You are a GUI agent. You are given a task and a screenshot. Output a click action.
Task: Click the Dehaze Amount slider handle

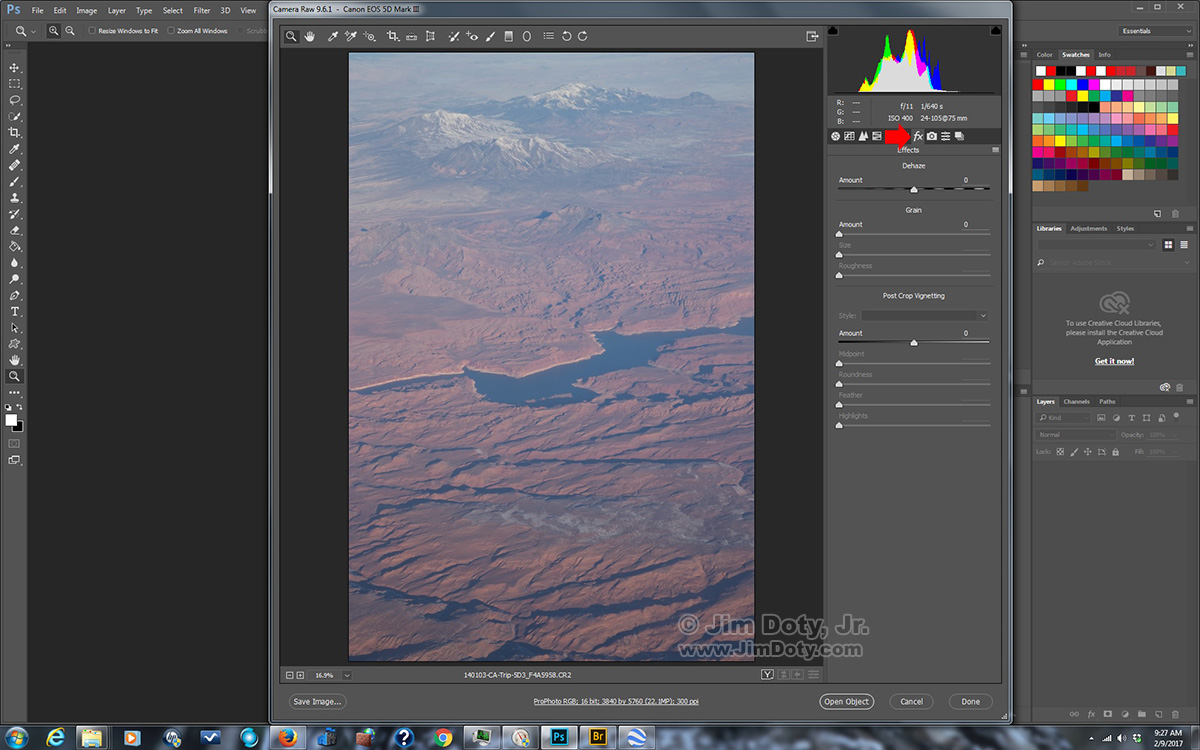pos(914,189)
